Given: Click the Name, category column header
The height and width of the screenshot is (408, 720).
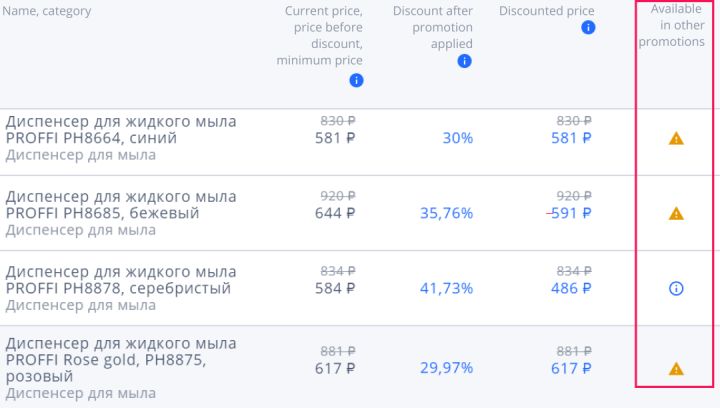Looking at the screenshot, I should pos(47,12).
